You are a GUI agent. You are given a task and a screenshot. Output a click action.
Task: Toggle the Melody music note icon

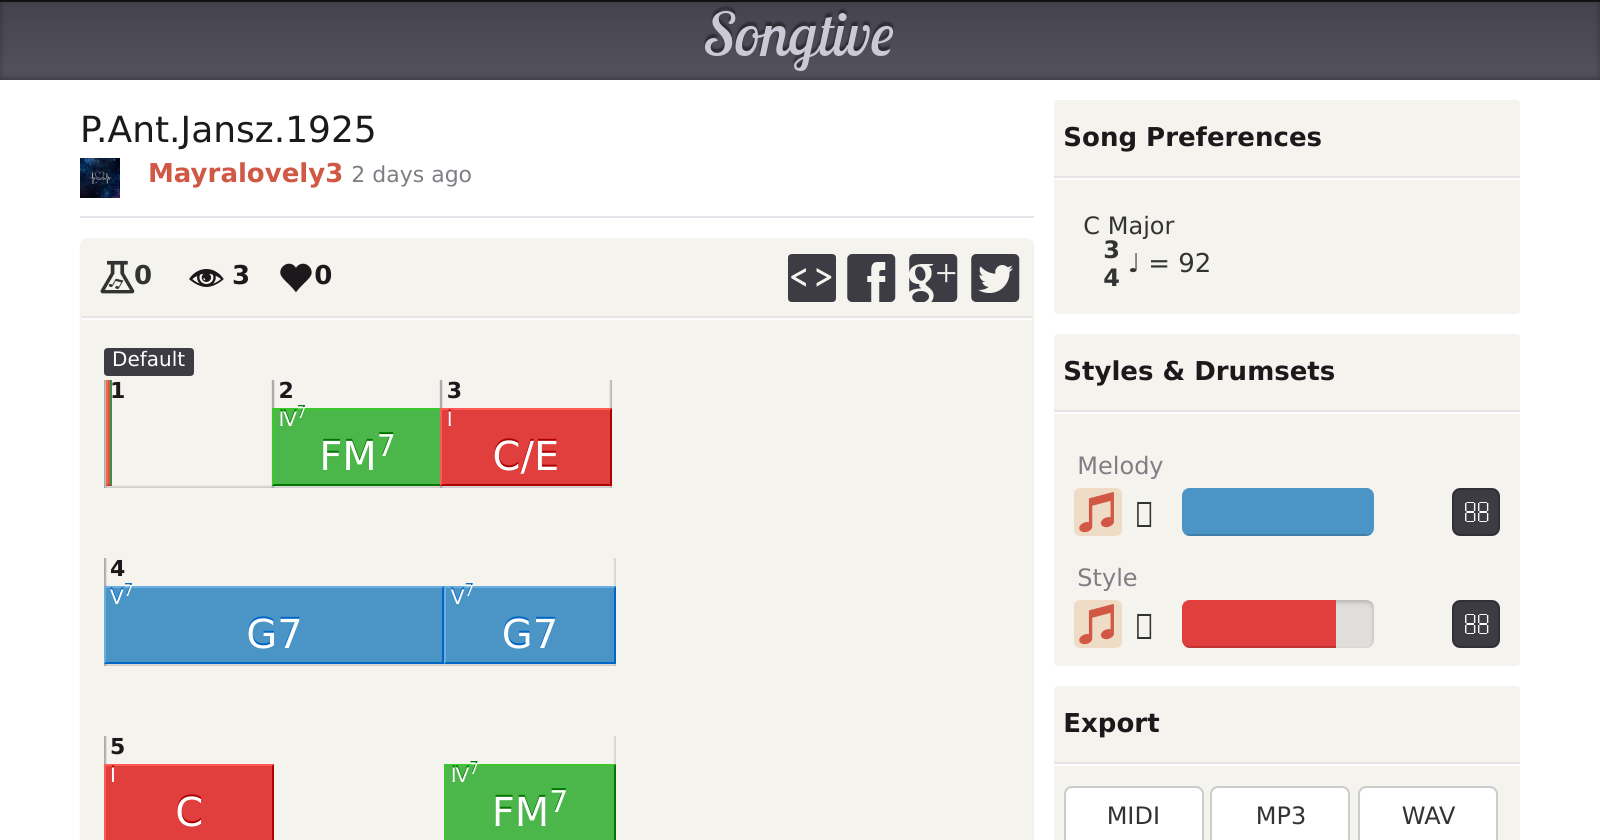1097,512
